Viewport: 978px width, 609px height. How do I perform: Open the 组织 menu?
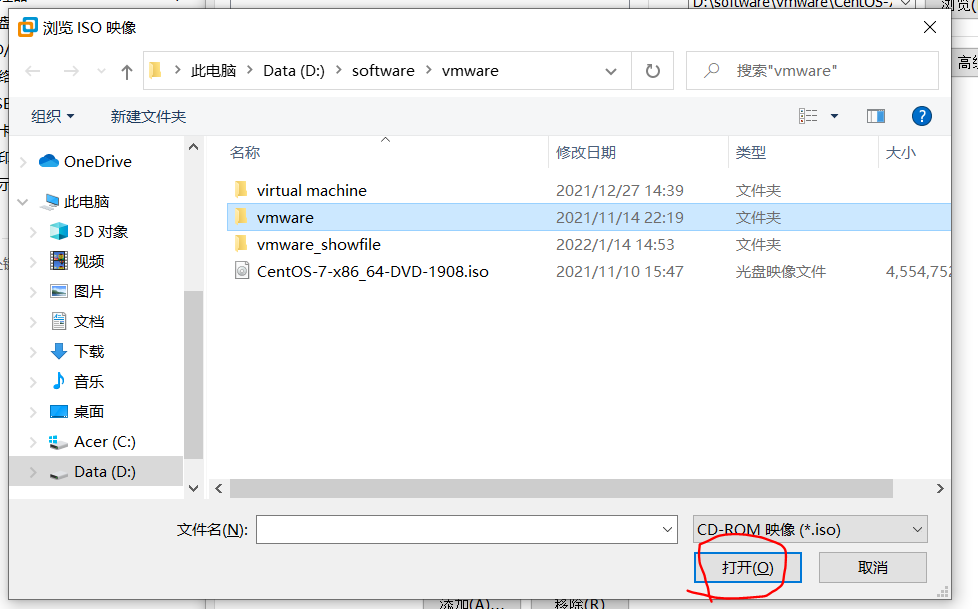click(52, 117)
